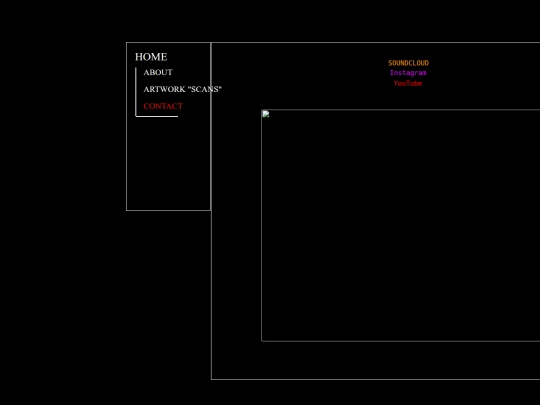Open the HOME navigation link
Screen dimensions: 540x405
(151, 57)
